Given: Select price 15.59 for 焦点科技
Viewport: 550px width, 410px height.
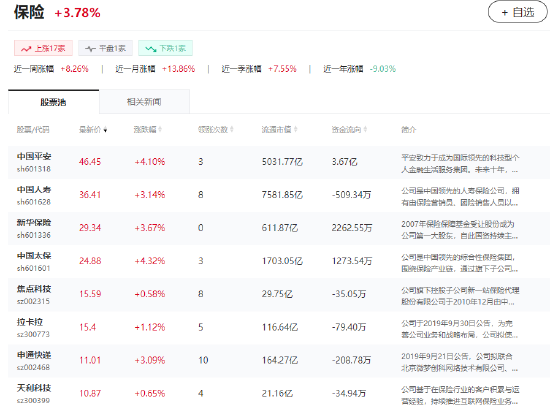Looking at the screenshot, I should pos(90,294).
